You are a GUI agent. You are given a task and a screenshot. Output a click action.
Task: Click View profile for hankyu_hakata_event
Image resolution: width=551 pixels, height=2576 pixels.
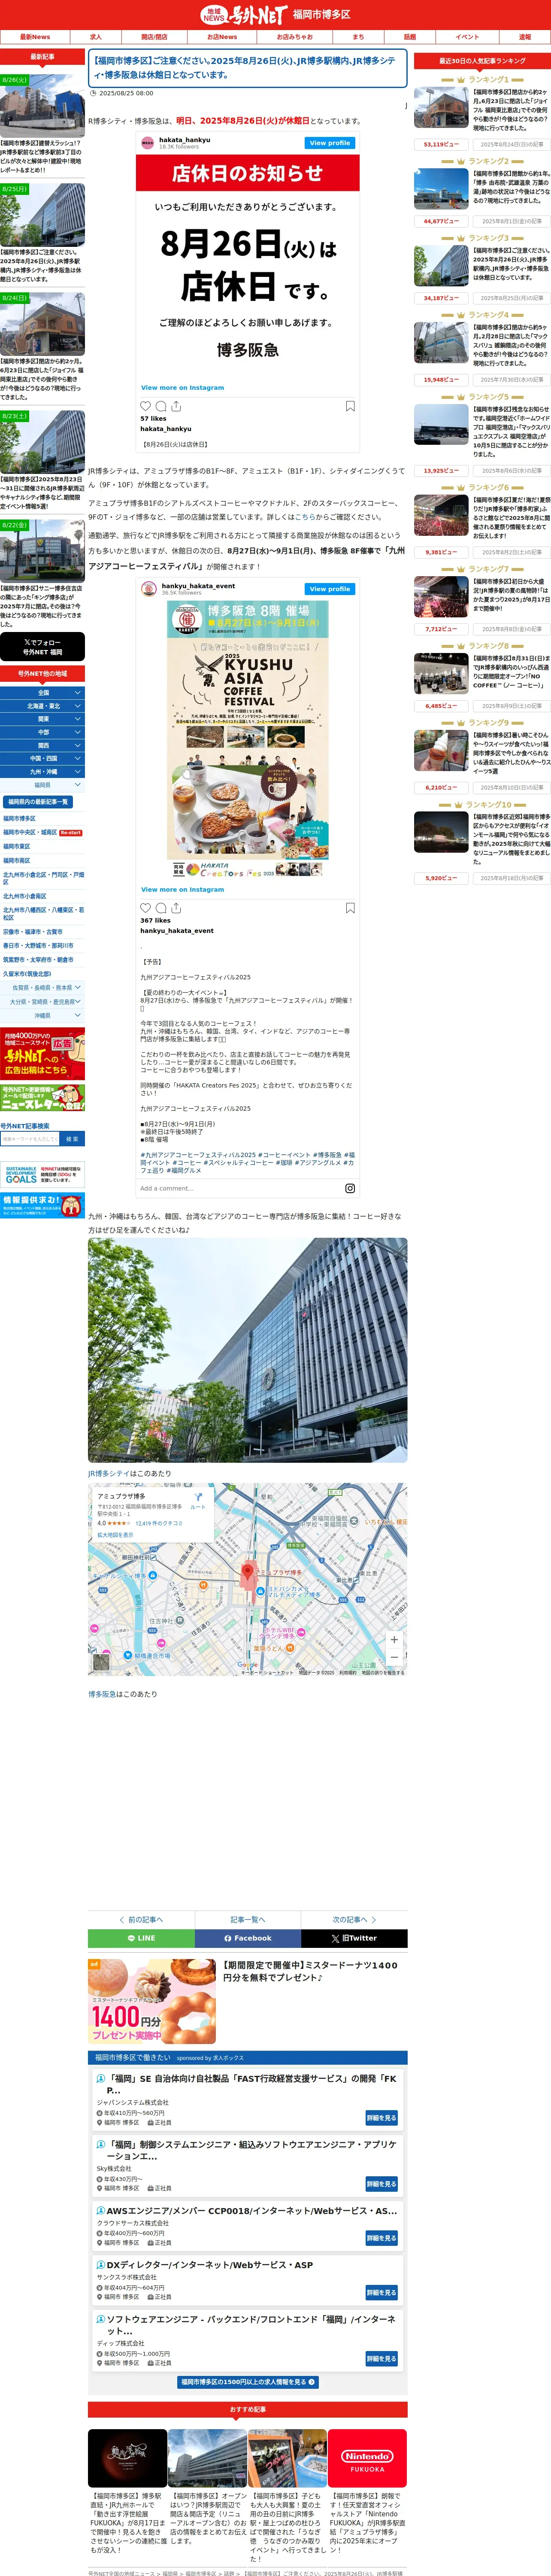330,589
